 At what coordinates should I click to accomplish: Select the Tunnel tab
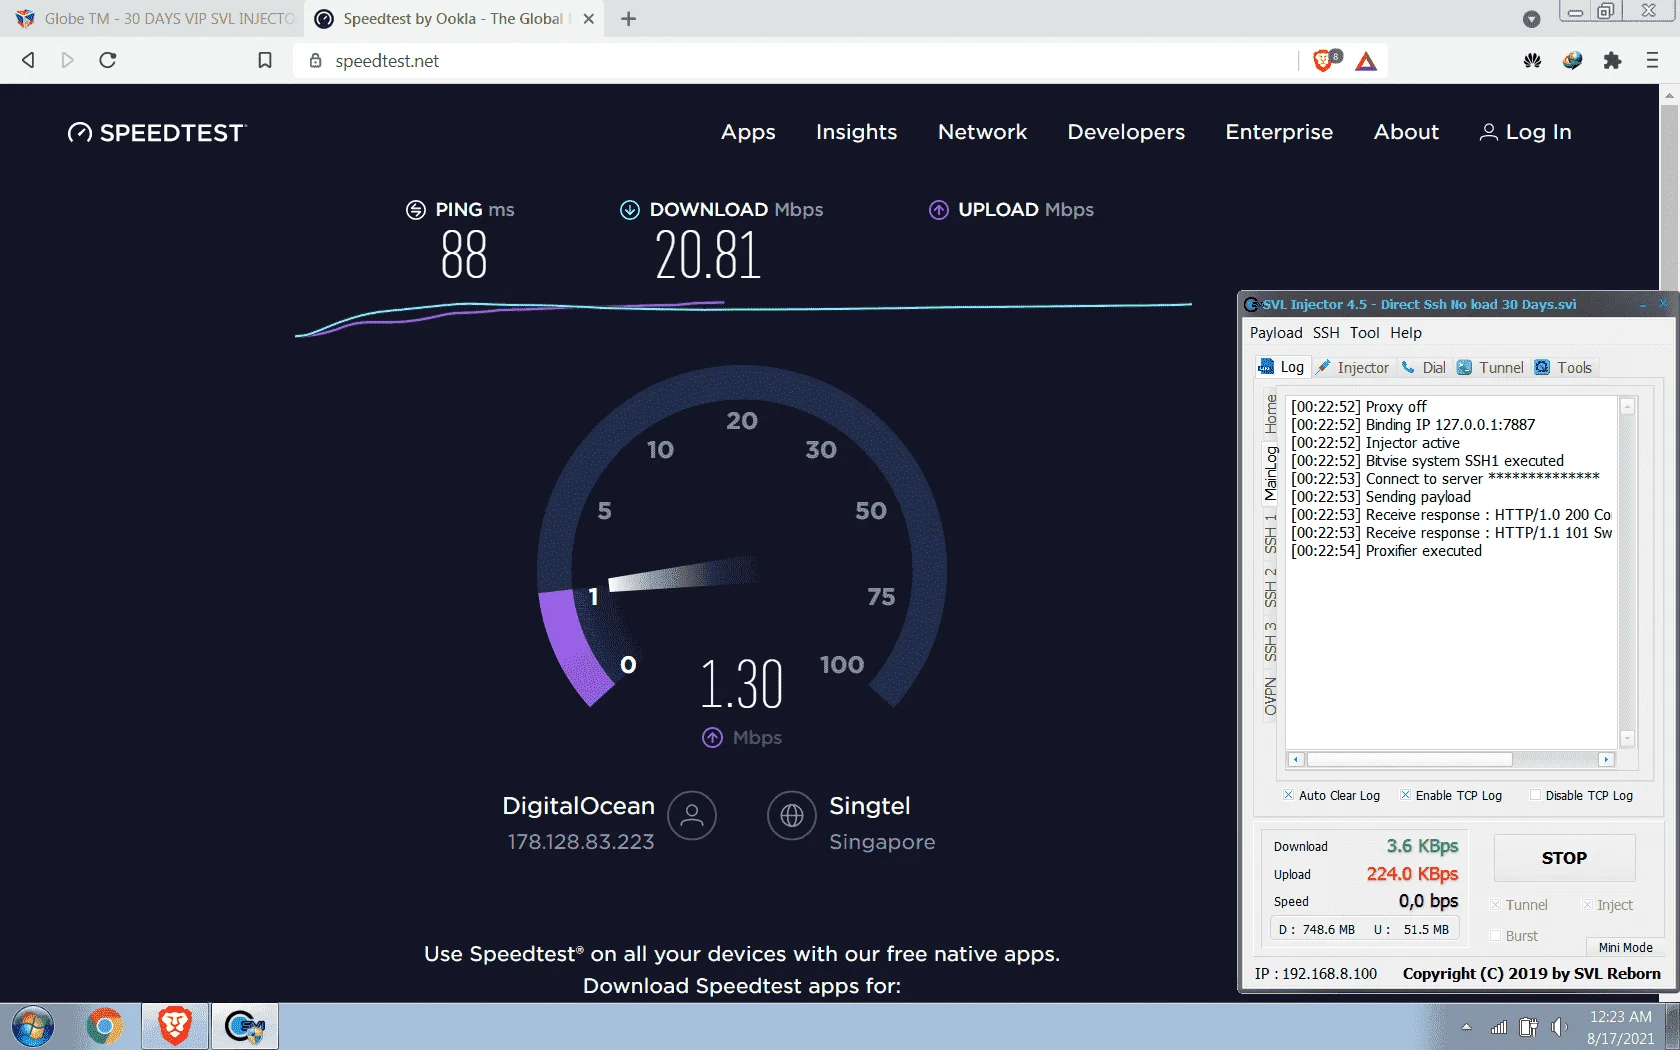(x=1490, y=367)
